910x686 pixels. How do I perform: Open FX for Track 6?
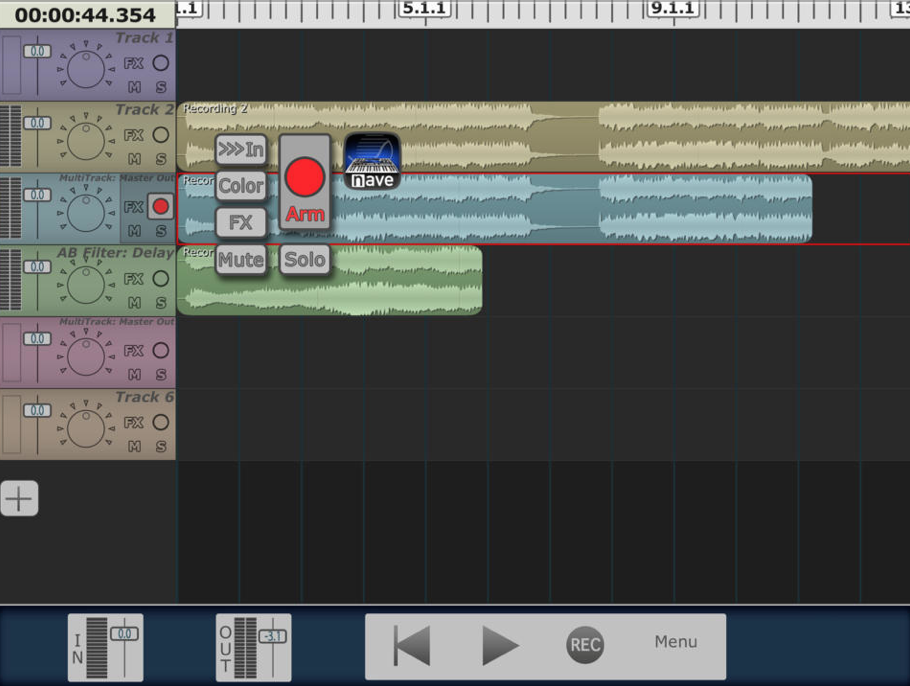pos(133,423)
